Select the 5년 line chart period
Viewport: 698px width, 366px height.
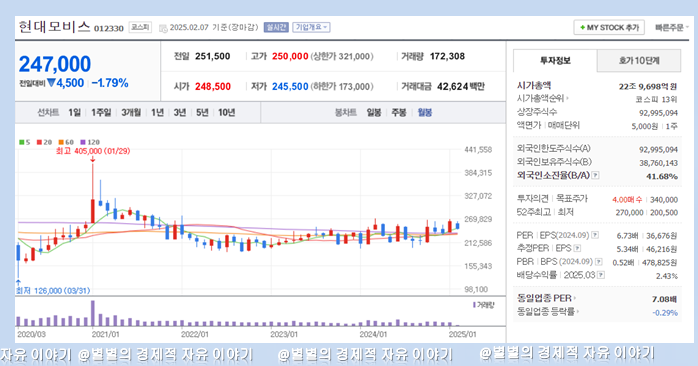click(x=202, y=113)
